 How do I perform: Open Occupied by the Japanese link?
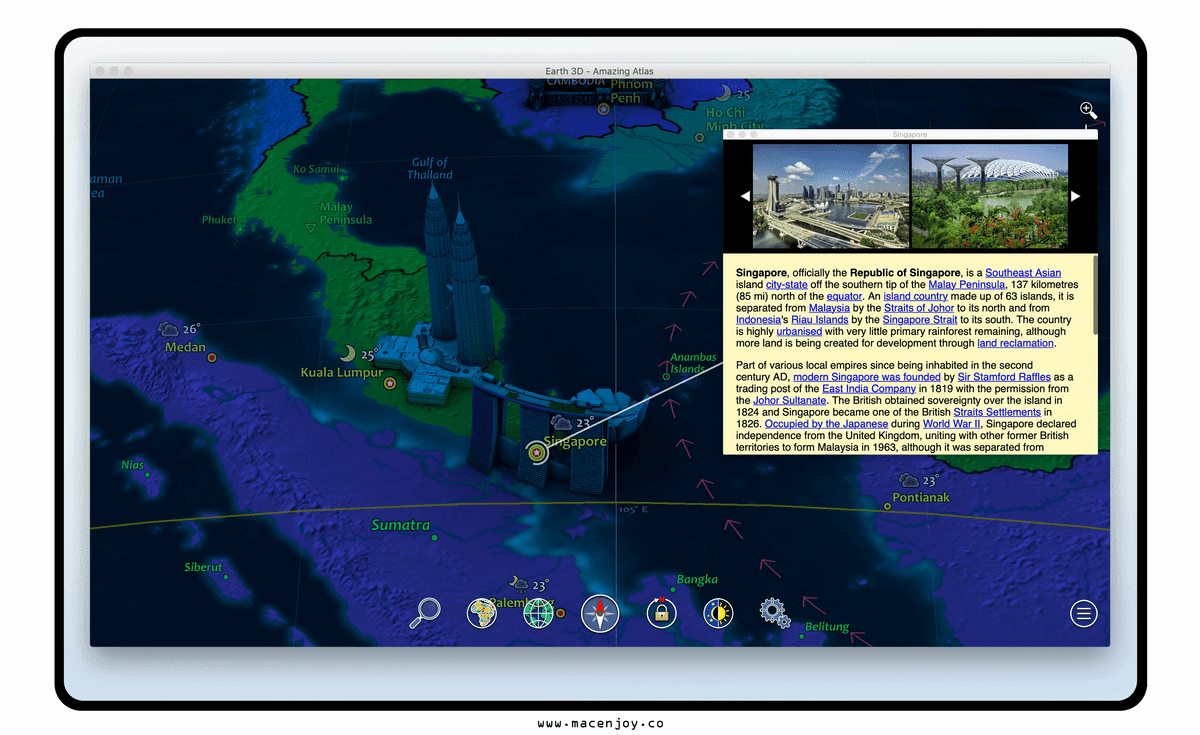point(826,424)
